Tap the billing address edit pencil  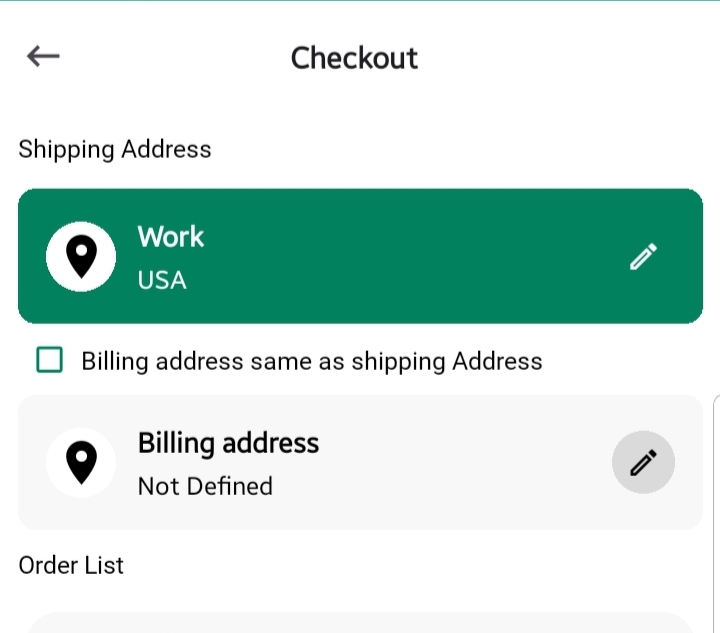[643, 463]
